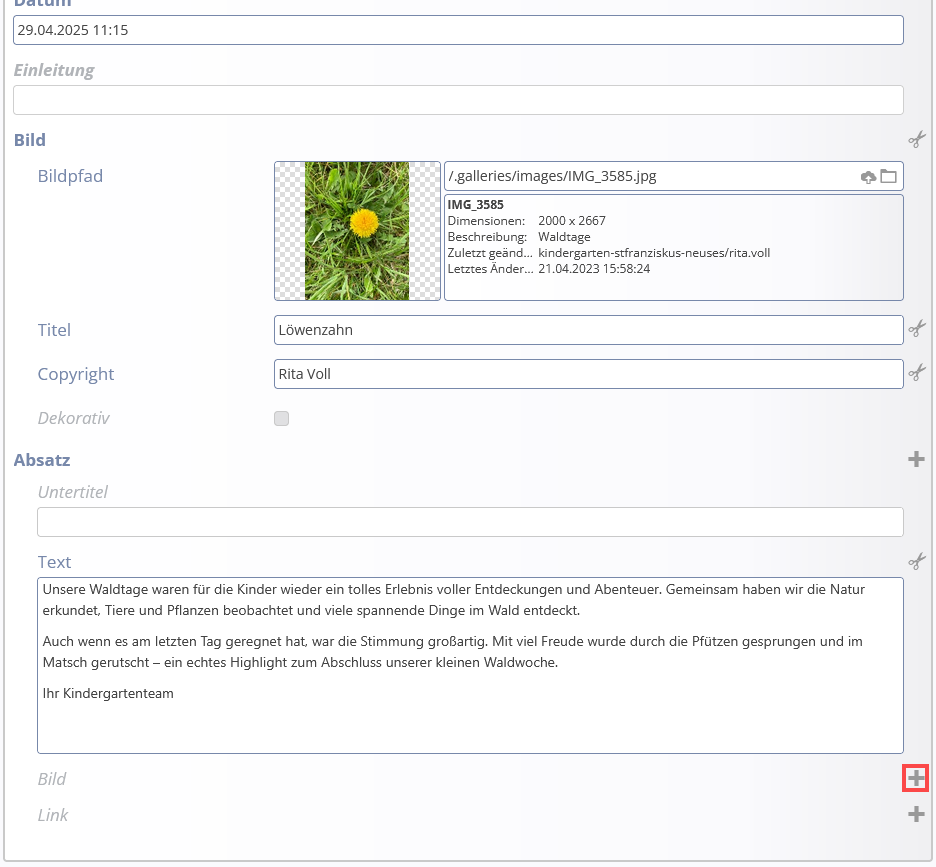
Task: Click into the empty Einleitung input field
Action: pos(458,100)
